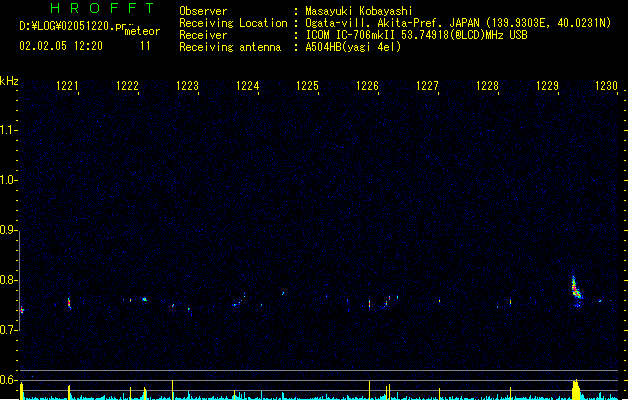Click time axis marker 1224
The width and height of the screenshot is (629, 400).
(x=248, y=86)
